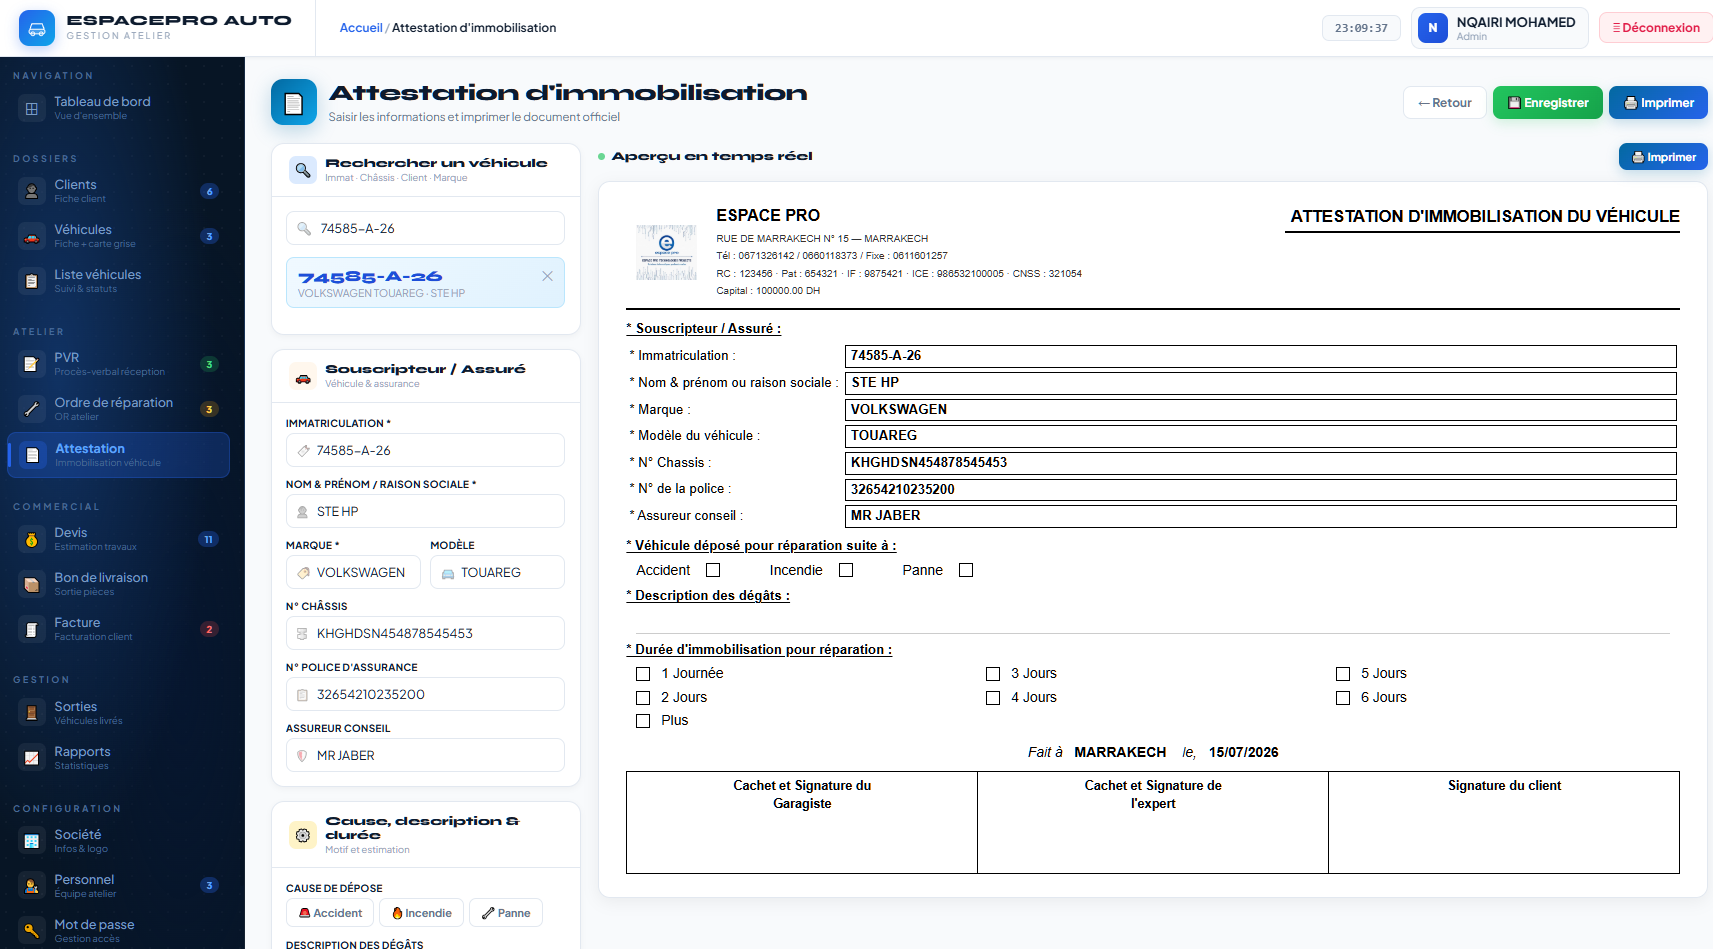
Task: Select the Panne cause toggle button
Action: 506,913
